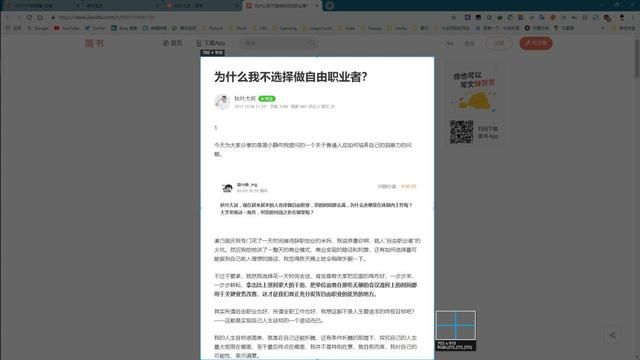
Task: Open the YouTube bookmark
Action: [67, 28]
